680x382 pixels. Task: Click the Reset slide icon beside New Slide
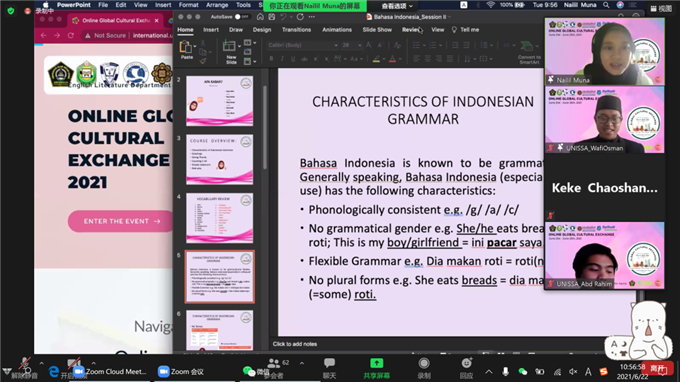coord(247,52)
